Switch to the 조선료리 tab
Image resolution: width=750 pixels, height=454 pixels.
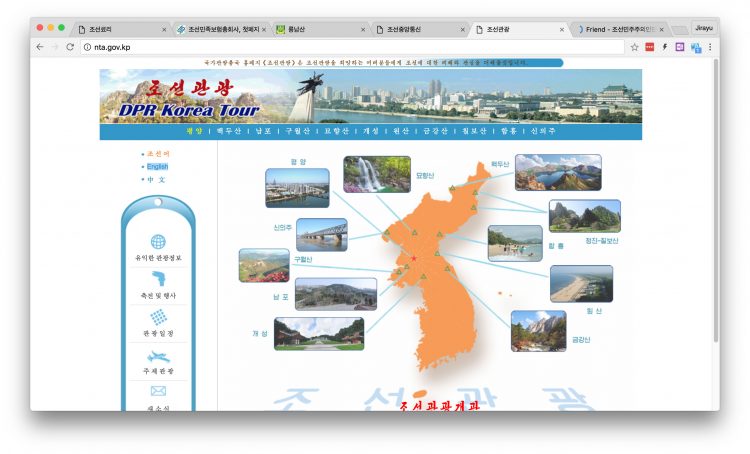click(121, 29)
